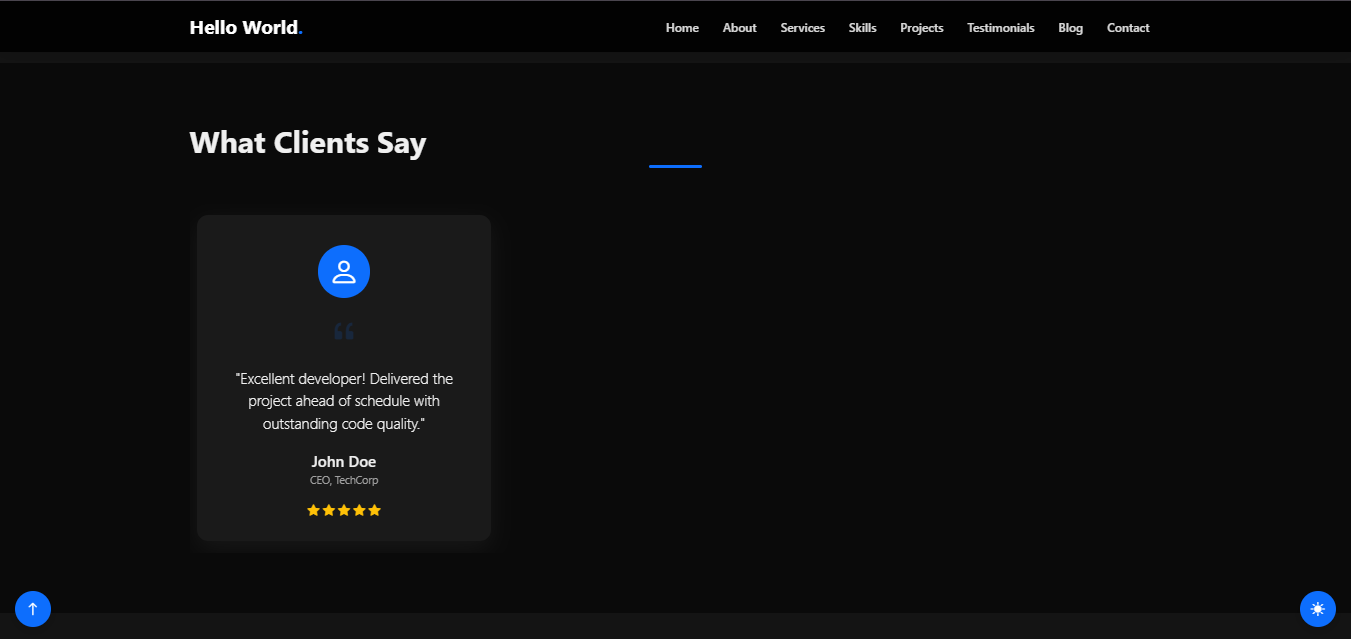Click the CEO, TechCorp subtitle
The height and width of the screenshot is (639, 1351).
[x=344, y=480]
